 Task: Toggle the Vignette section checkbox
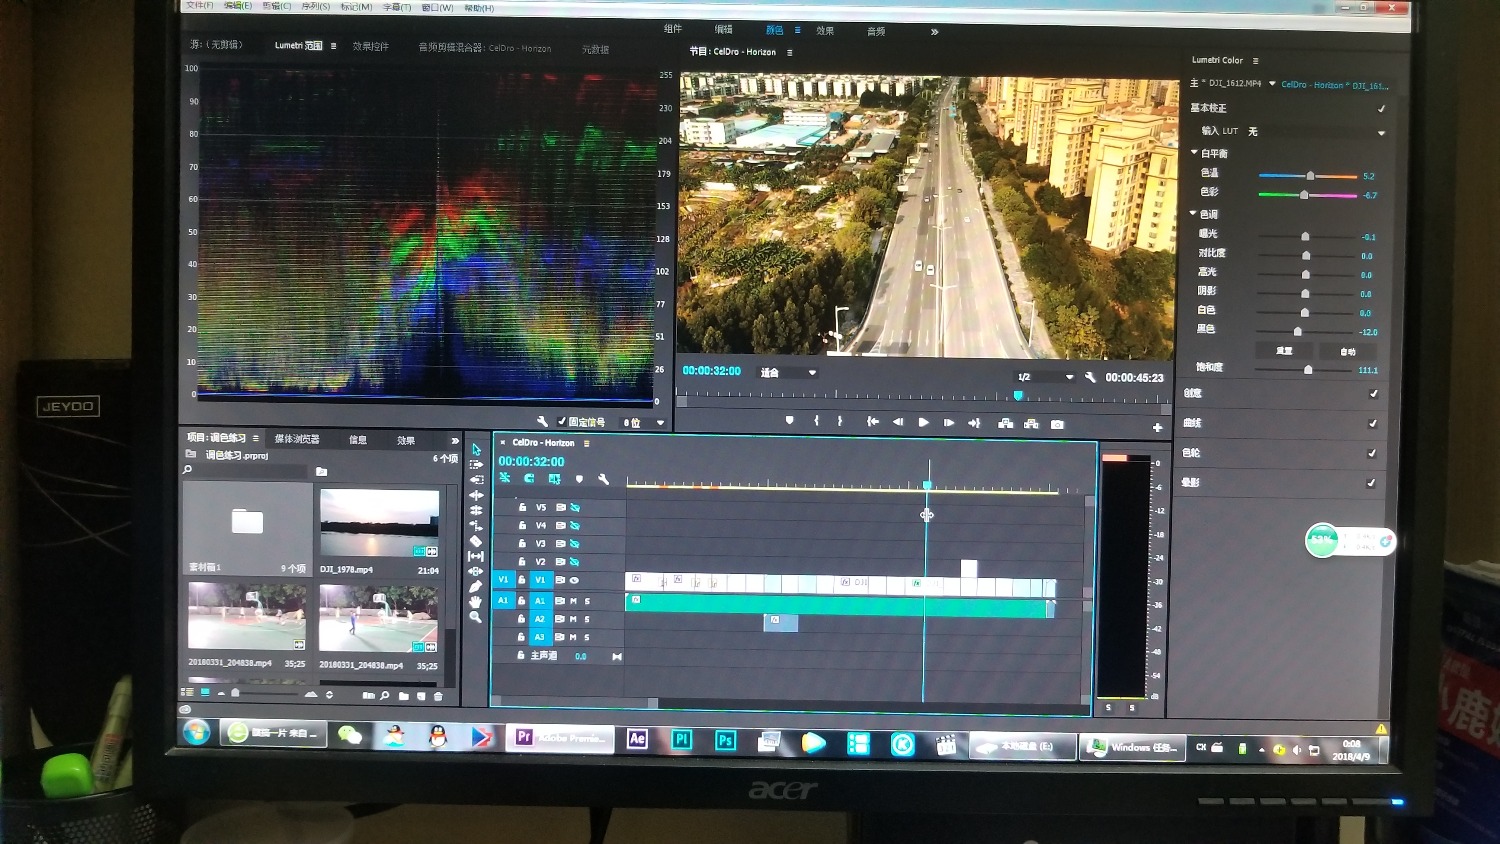point(1370,483)
